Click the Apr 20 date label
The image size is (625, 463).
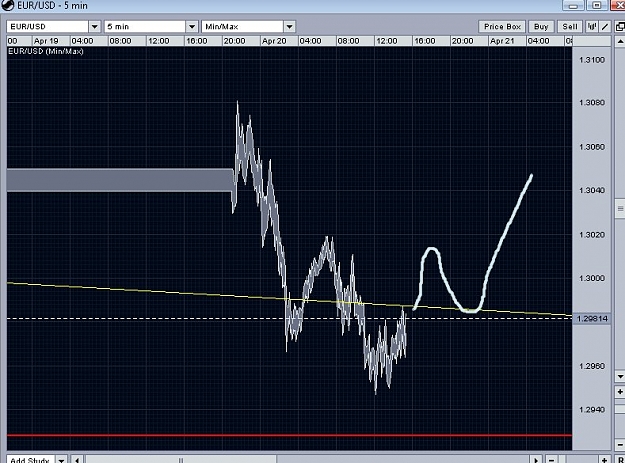pos(274,41)
